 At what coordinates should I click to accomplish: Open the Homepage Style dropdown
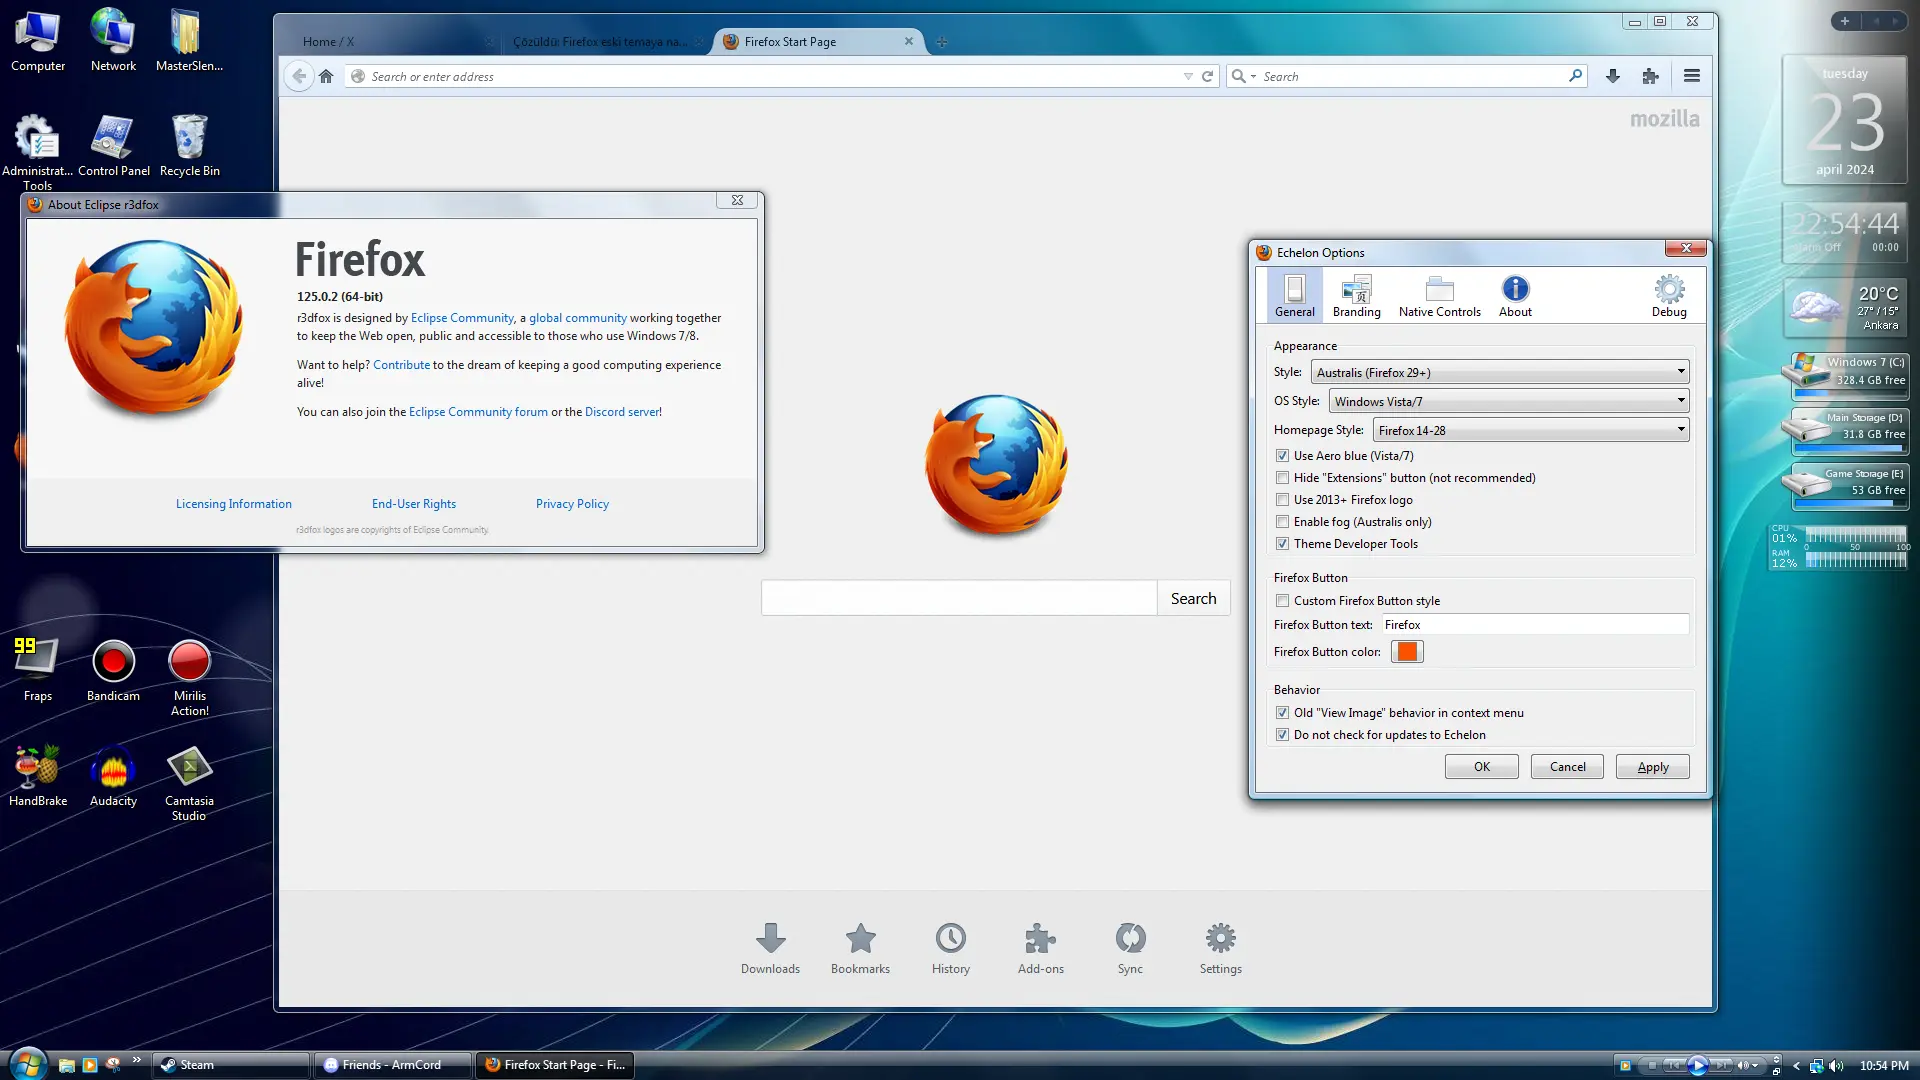pyautogui.click(x=1531, y=430)
